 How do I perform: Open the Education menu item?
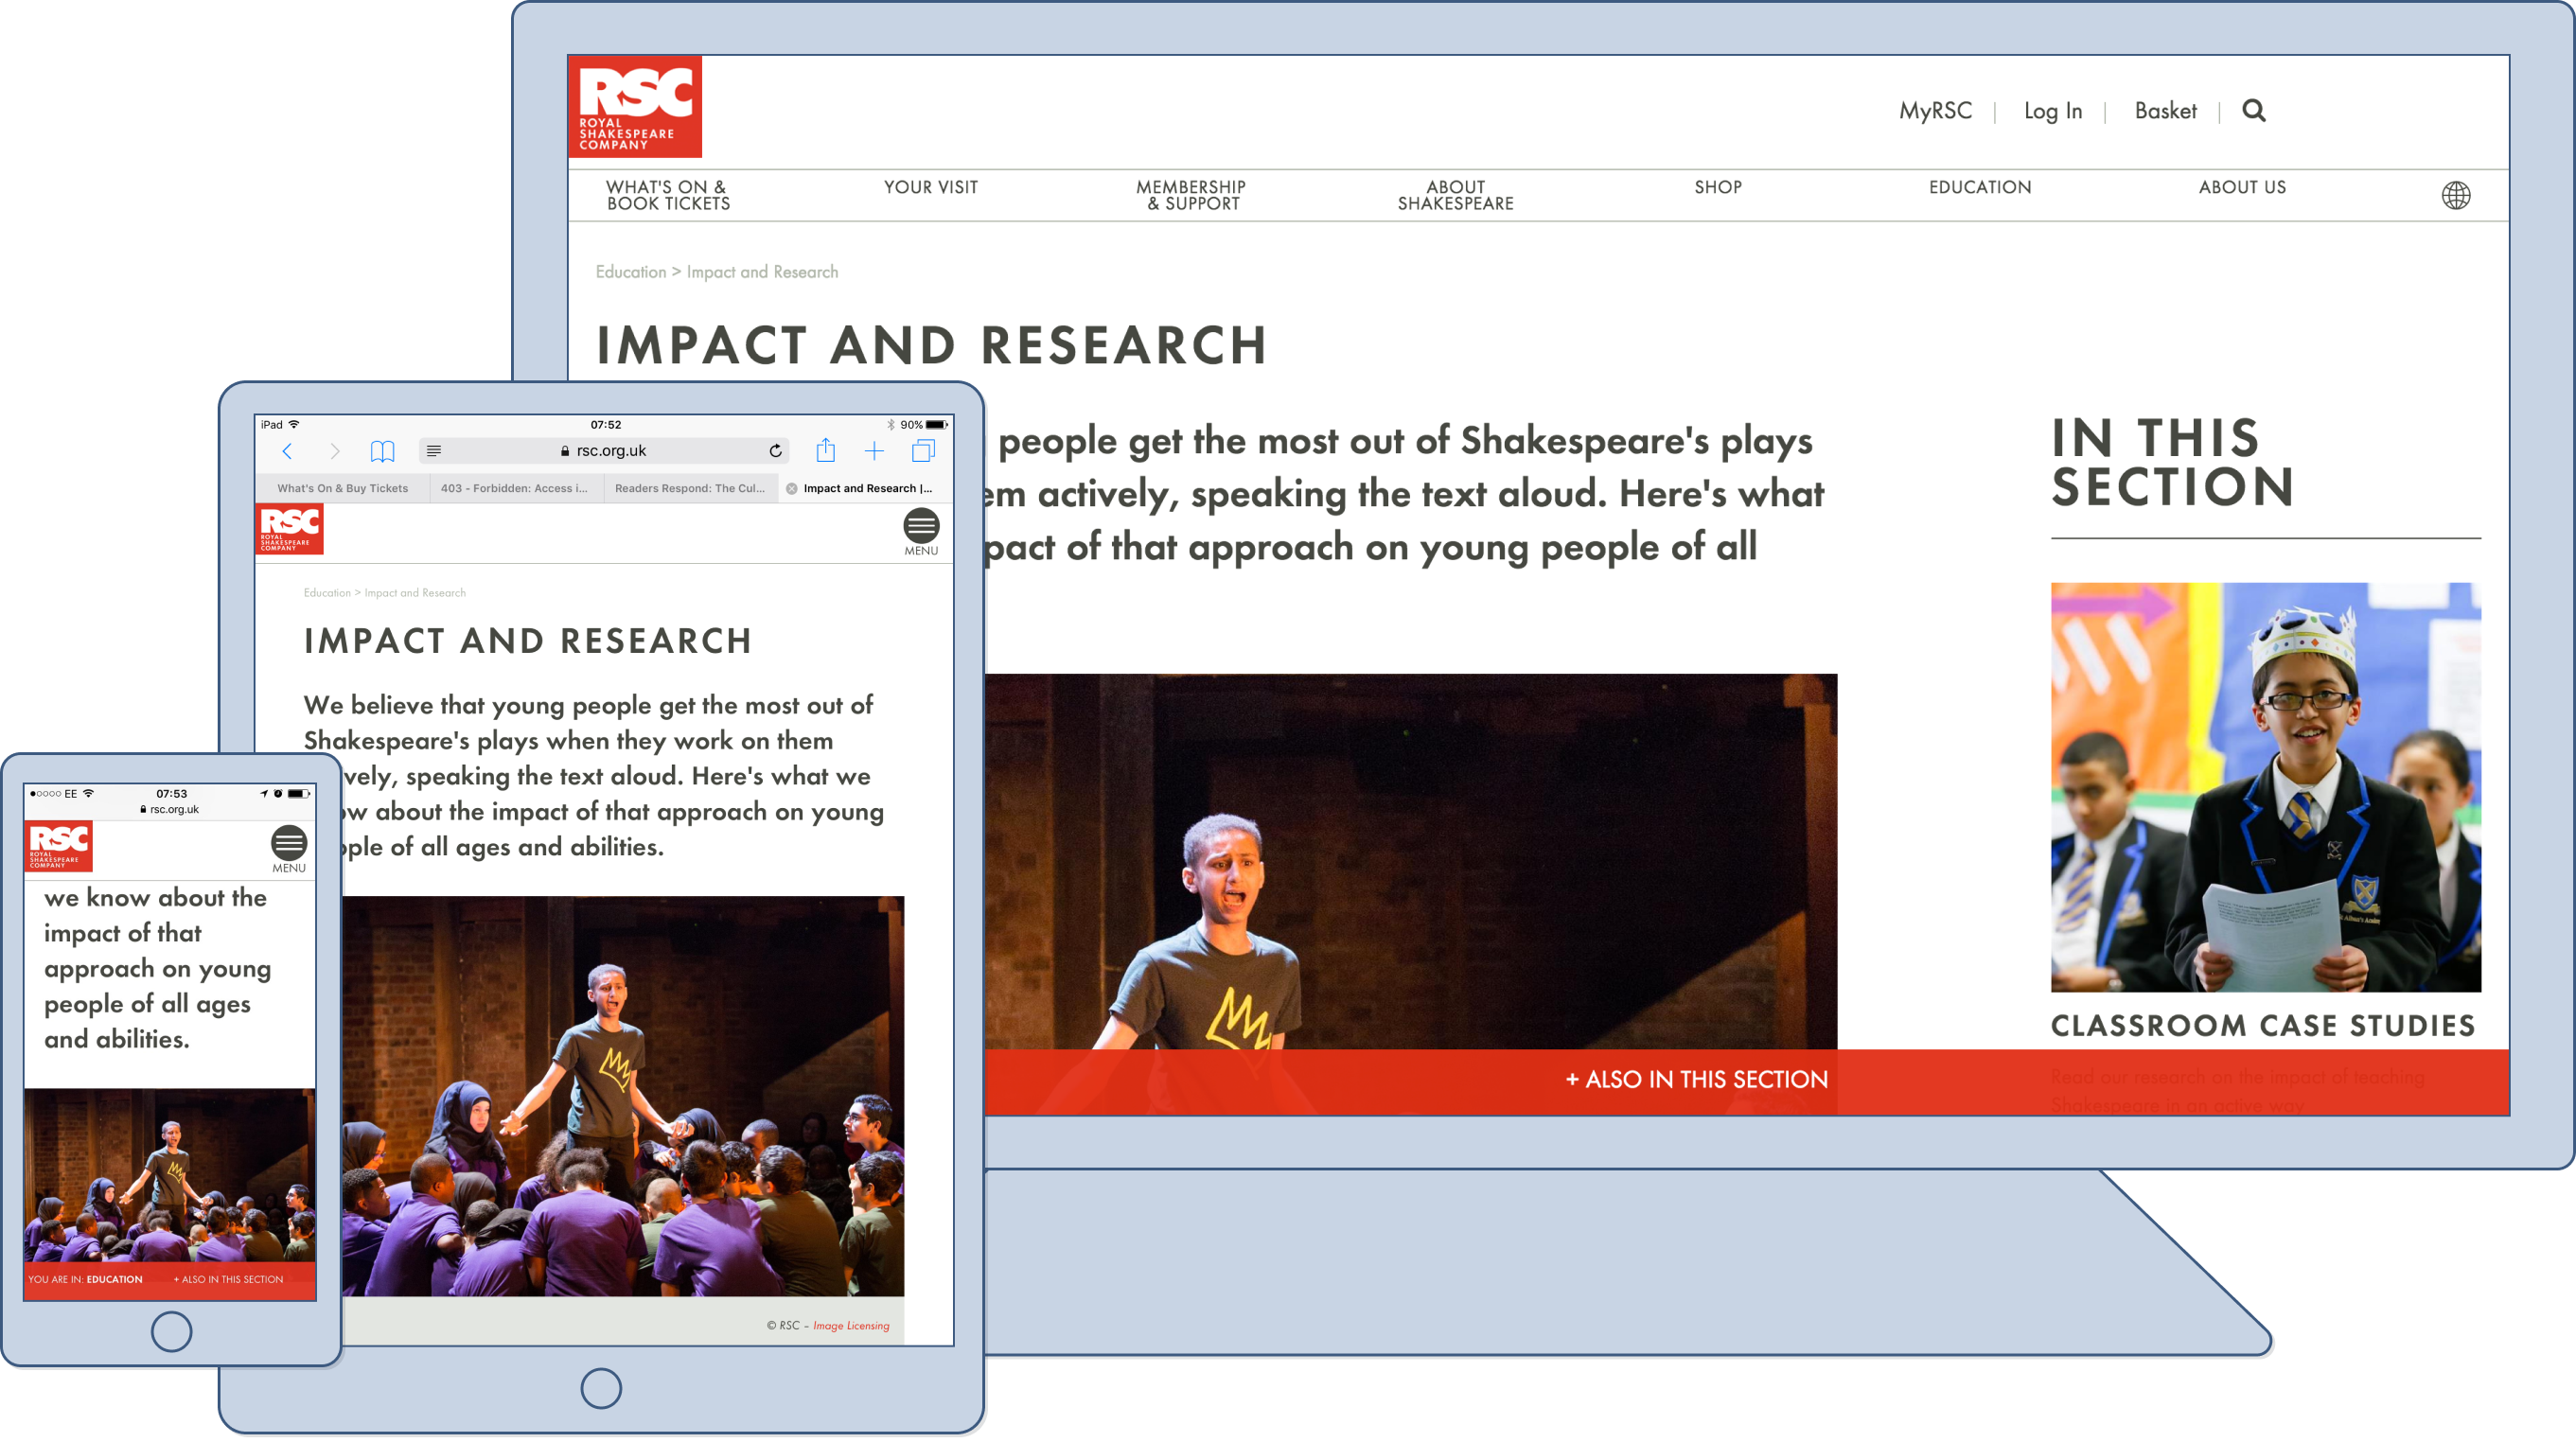pyautogui.click(x=1980, y=187)
